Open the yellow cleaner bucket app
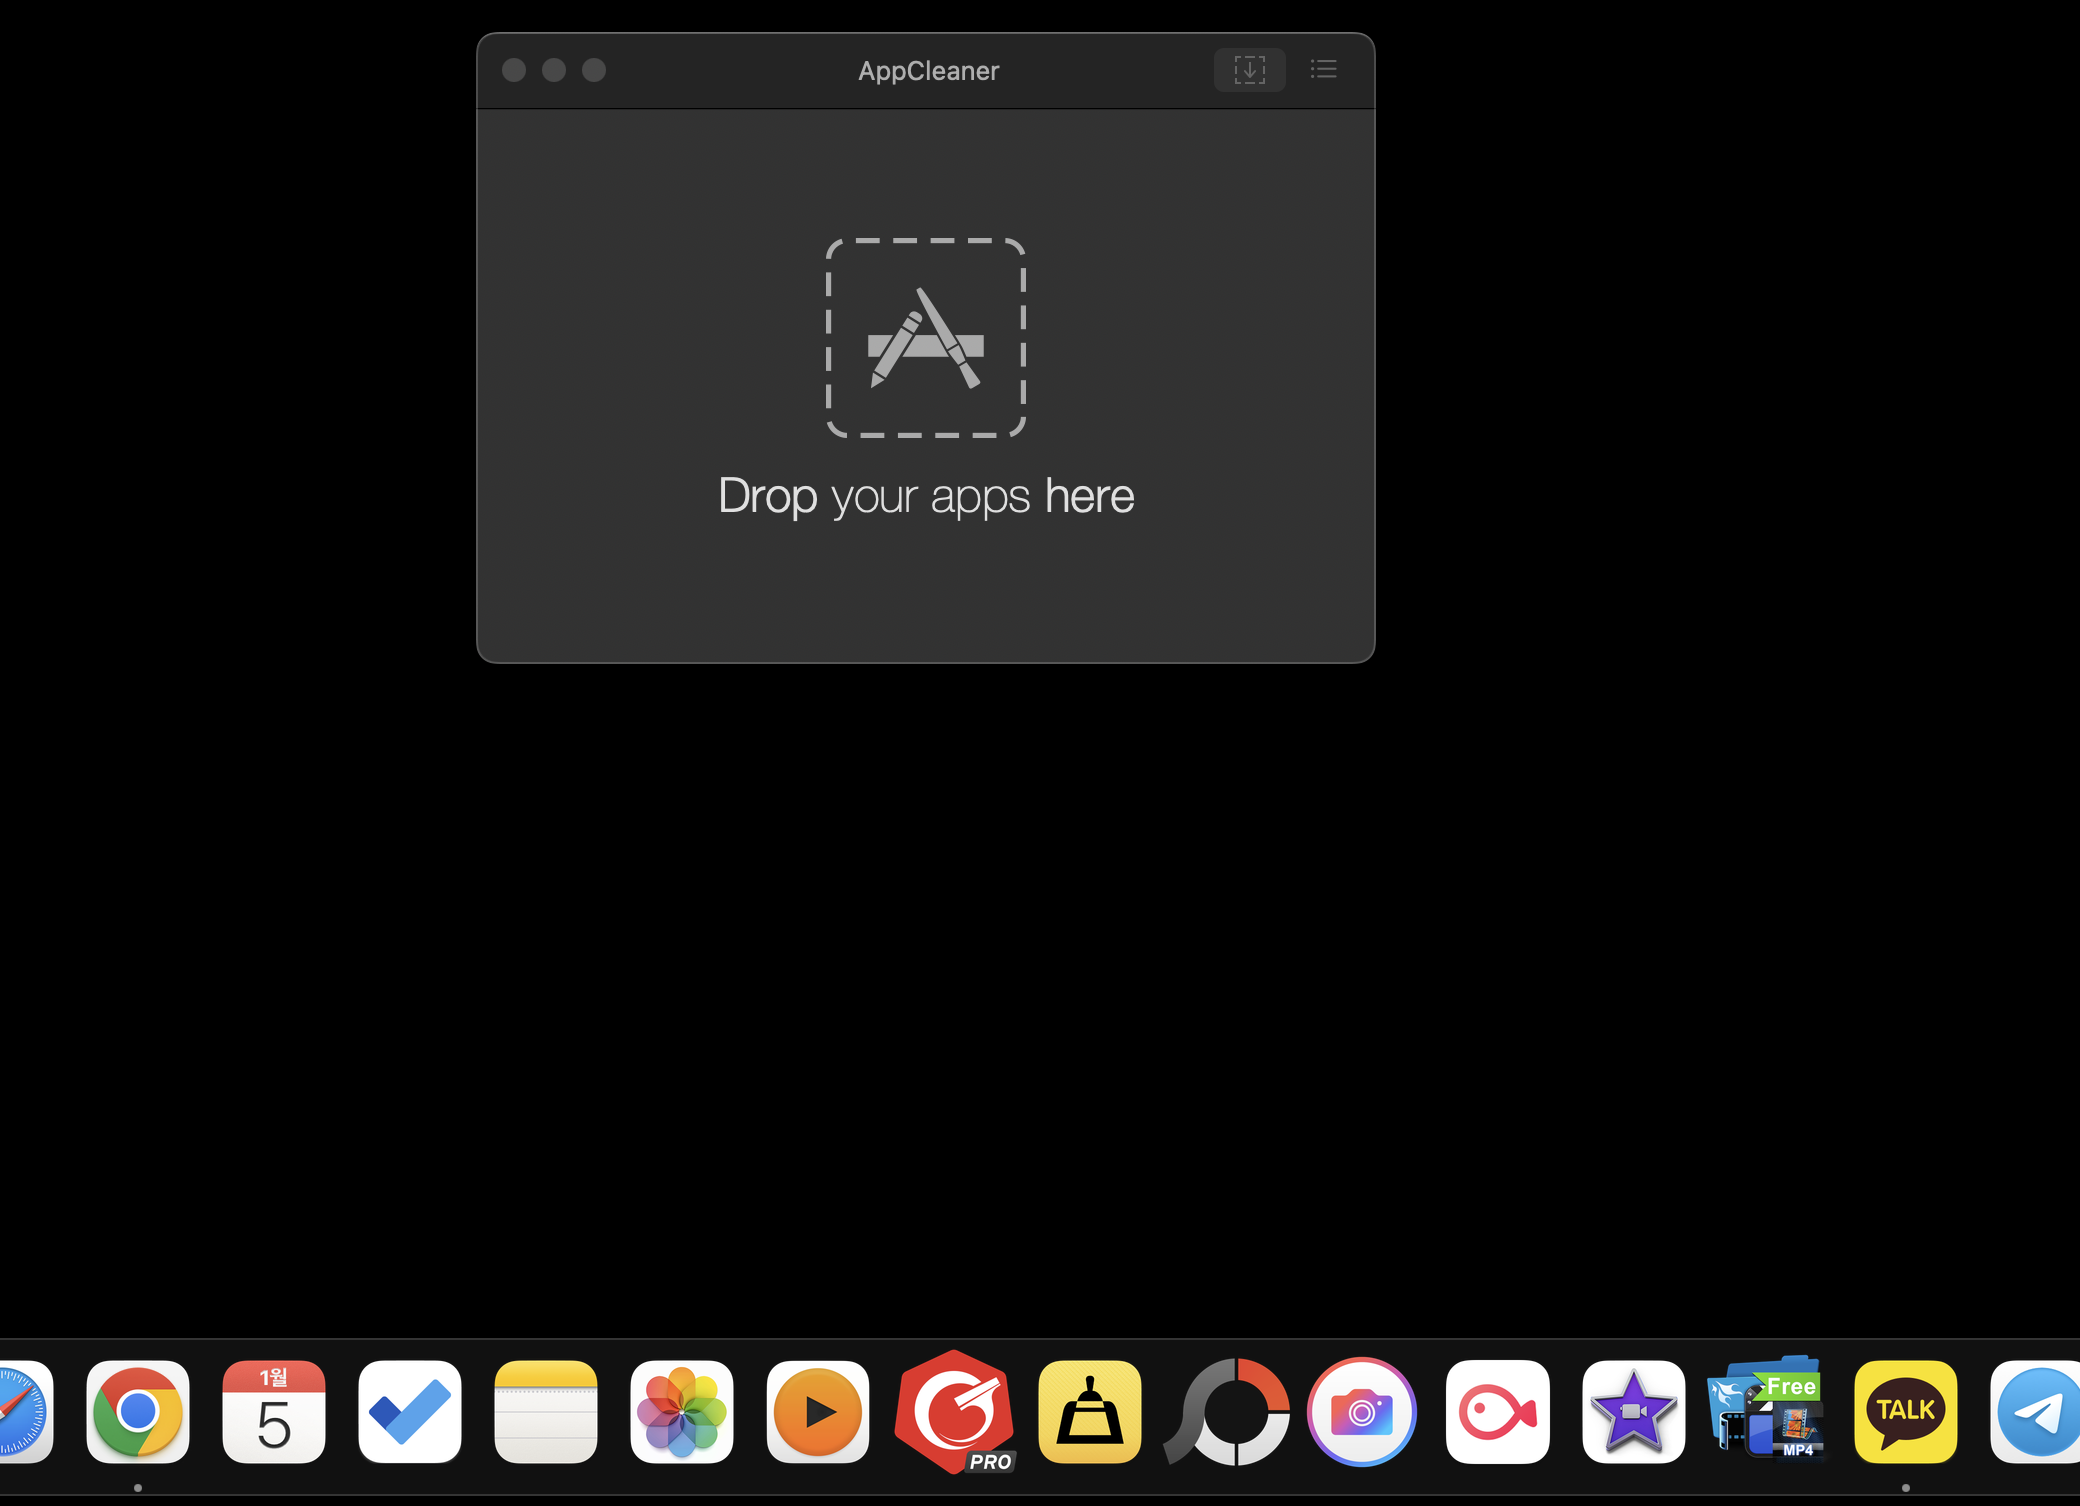The image size is (2080, 1506). tap(1090, 1412)
